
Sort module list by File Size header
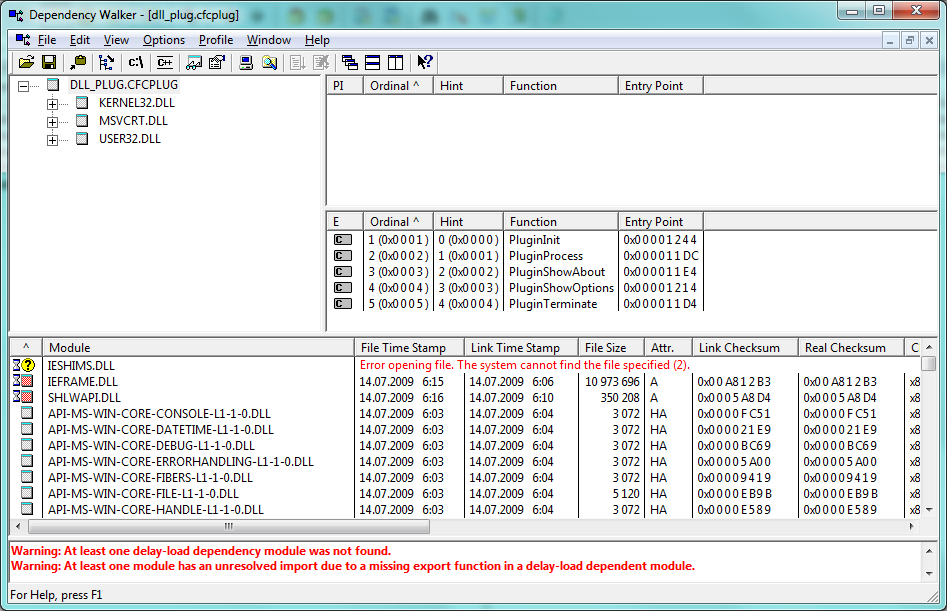[606, 348]
